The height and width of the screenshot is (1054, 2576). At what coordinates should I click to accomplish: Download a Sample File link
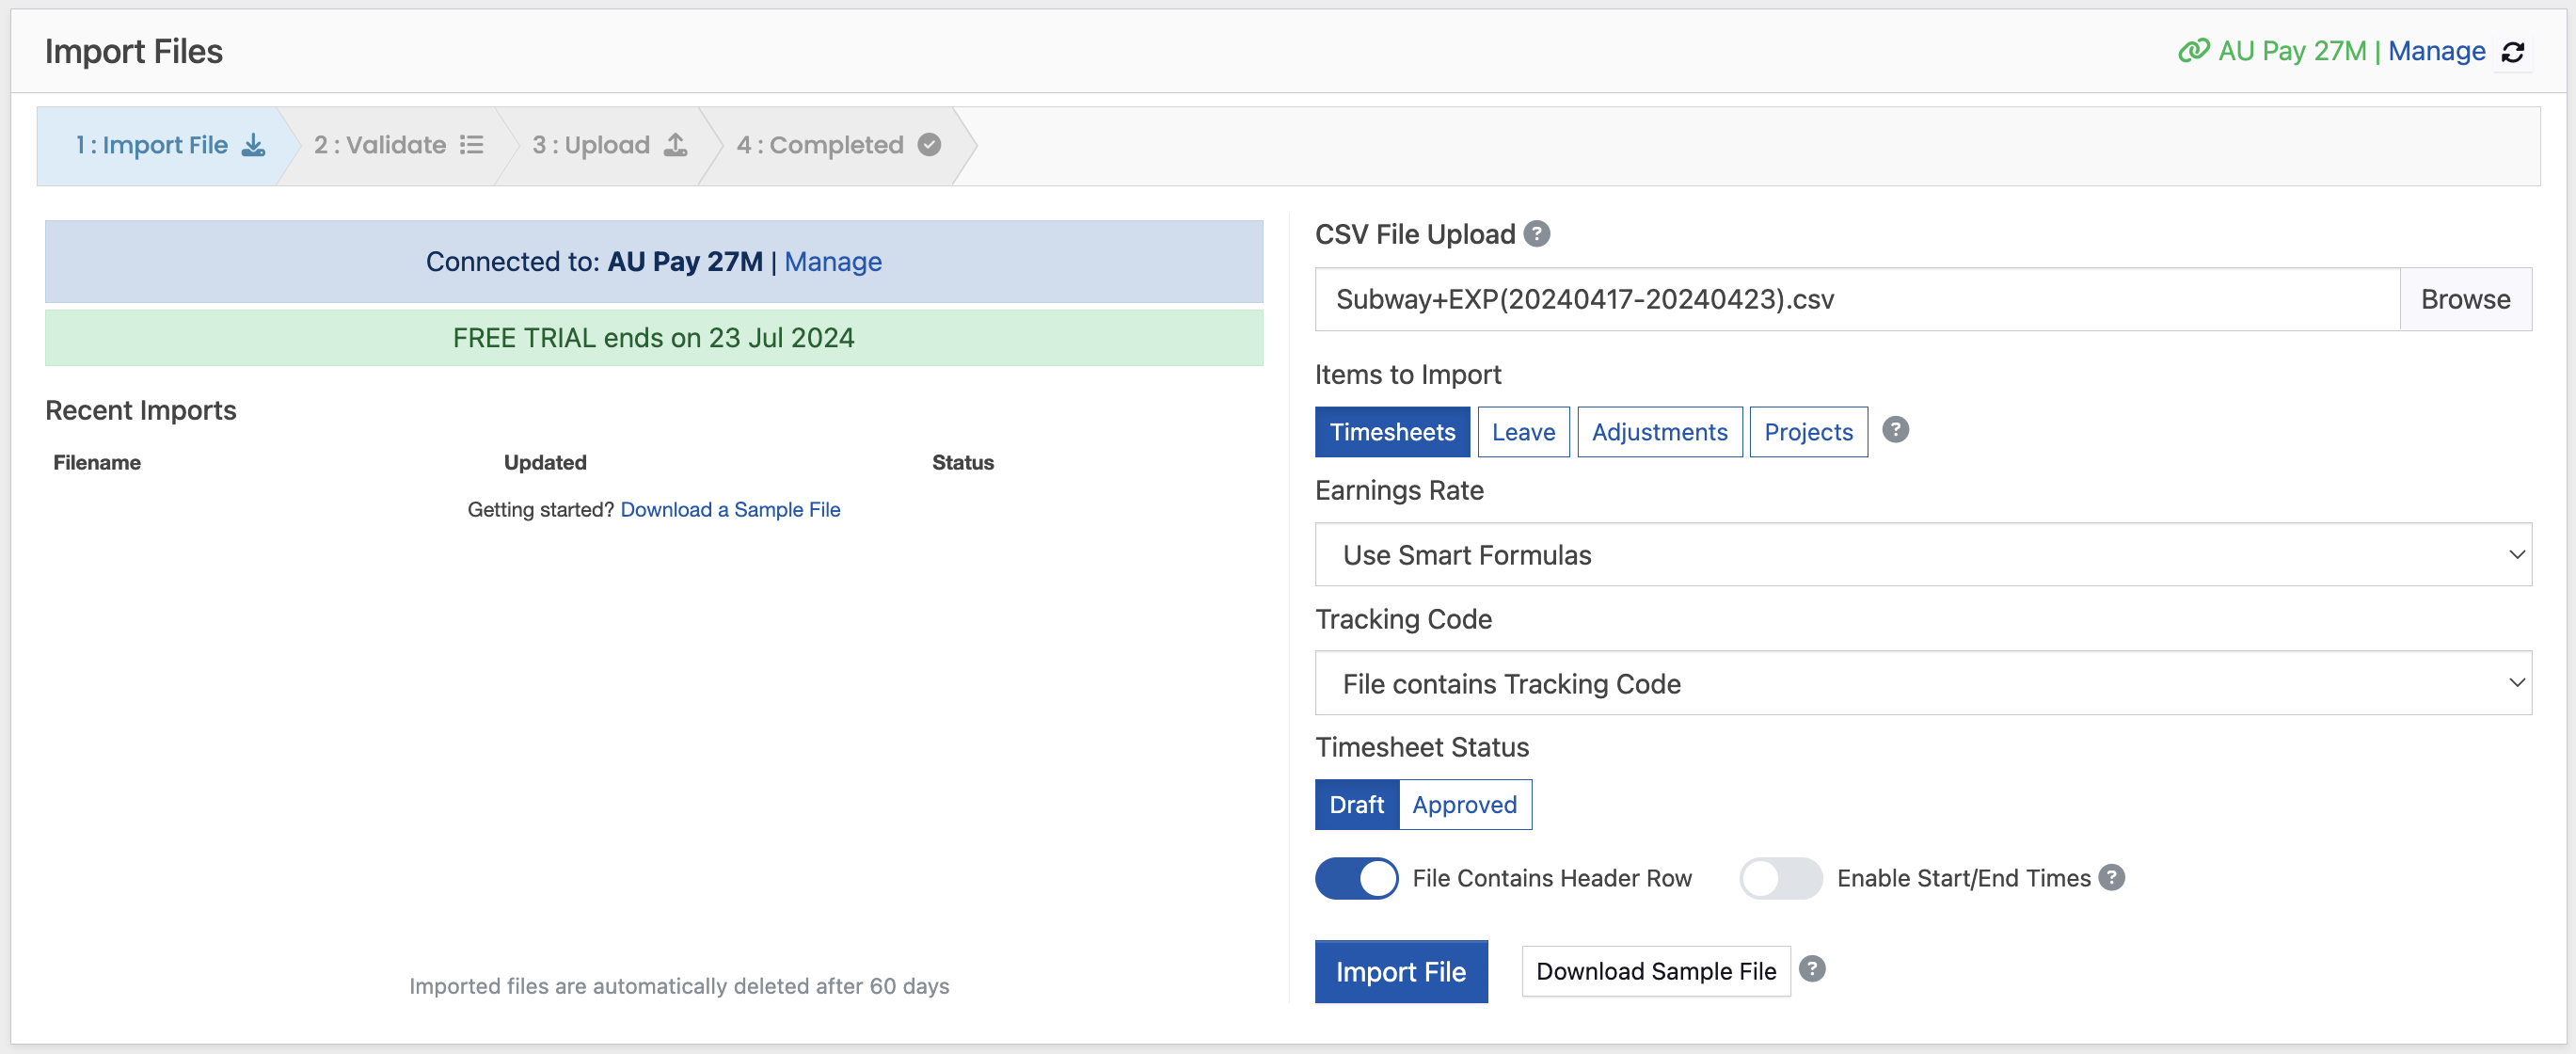coord(731,508)
